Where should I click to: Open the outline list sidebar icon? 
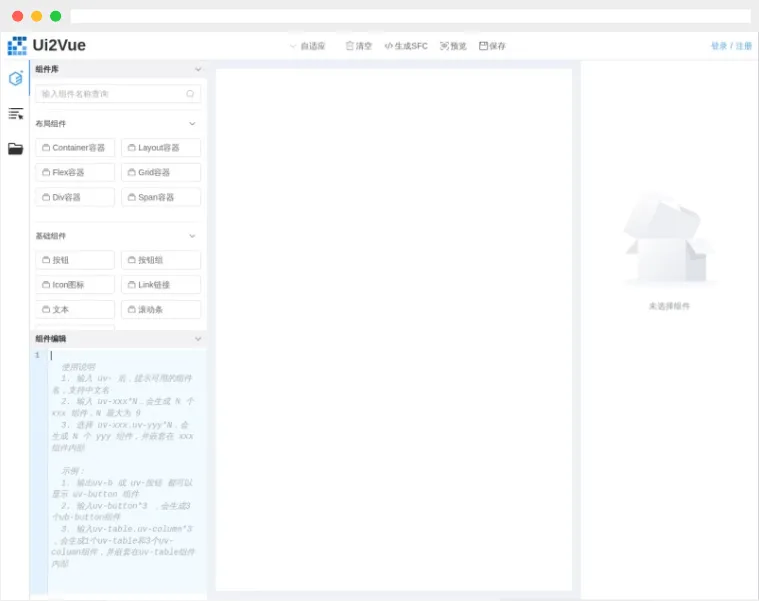15,113
